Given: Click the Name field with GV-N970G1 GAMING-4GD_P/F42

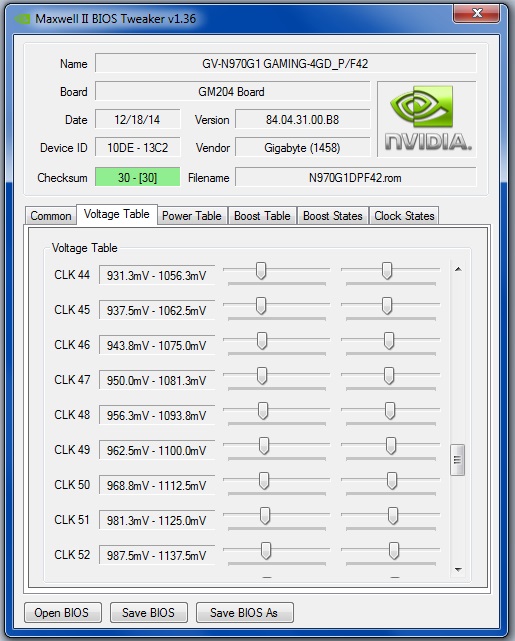Looking at the screenshot, I should click(x=285, y=63).
